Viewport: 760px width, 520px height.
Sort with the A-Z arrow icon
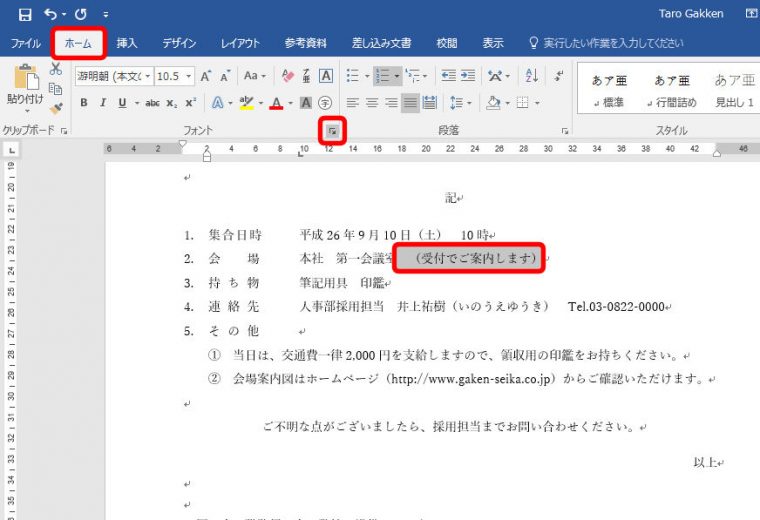(532, 76)
